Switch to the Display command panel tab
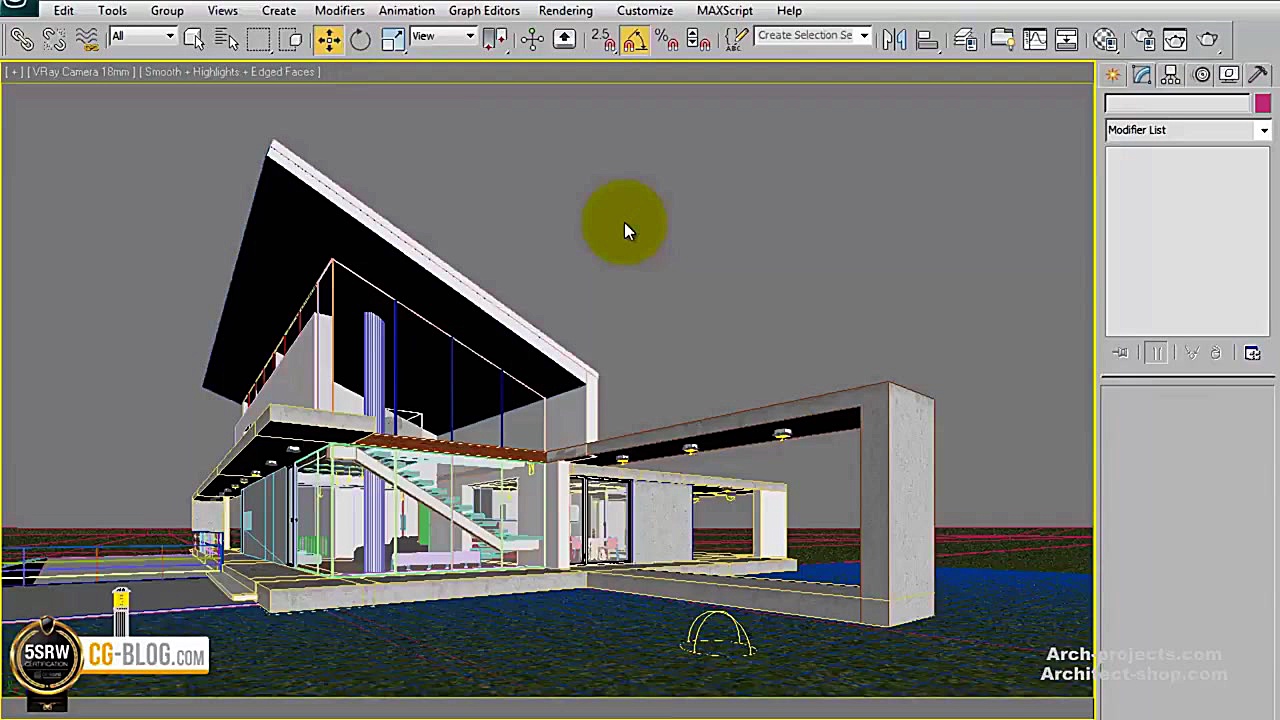The height and width of the screenshot is (720, 1280). click(1229, 76)
